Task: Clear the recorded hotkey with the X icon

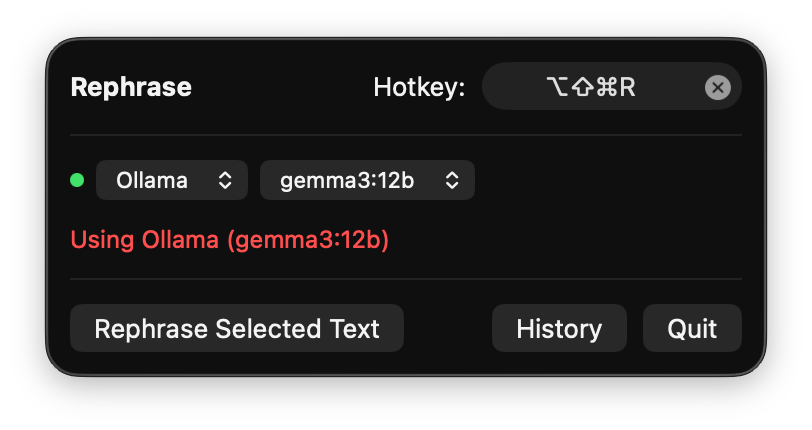Action: click(x=718, y=87)
